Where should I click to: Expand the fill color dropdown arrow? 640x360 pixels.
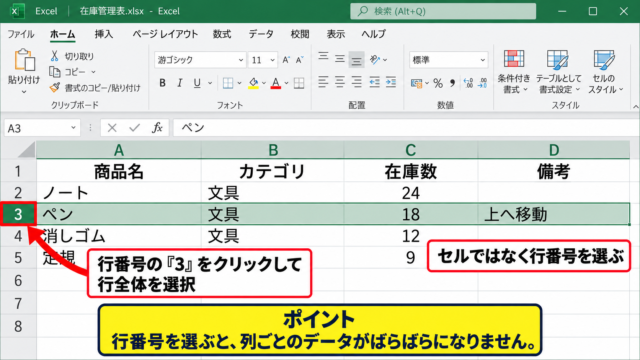pyautogui.click(x=264, y=83)
